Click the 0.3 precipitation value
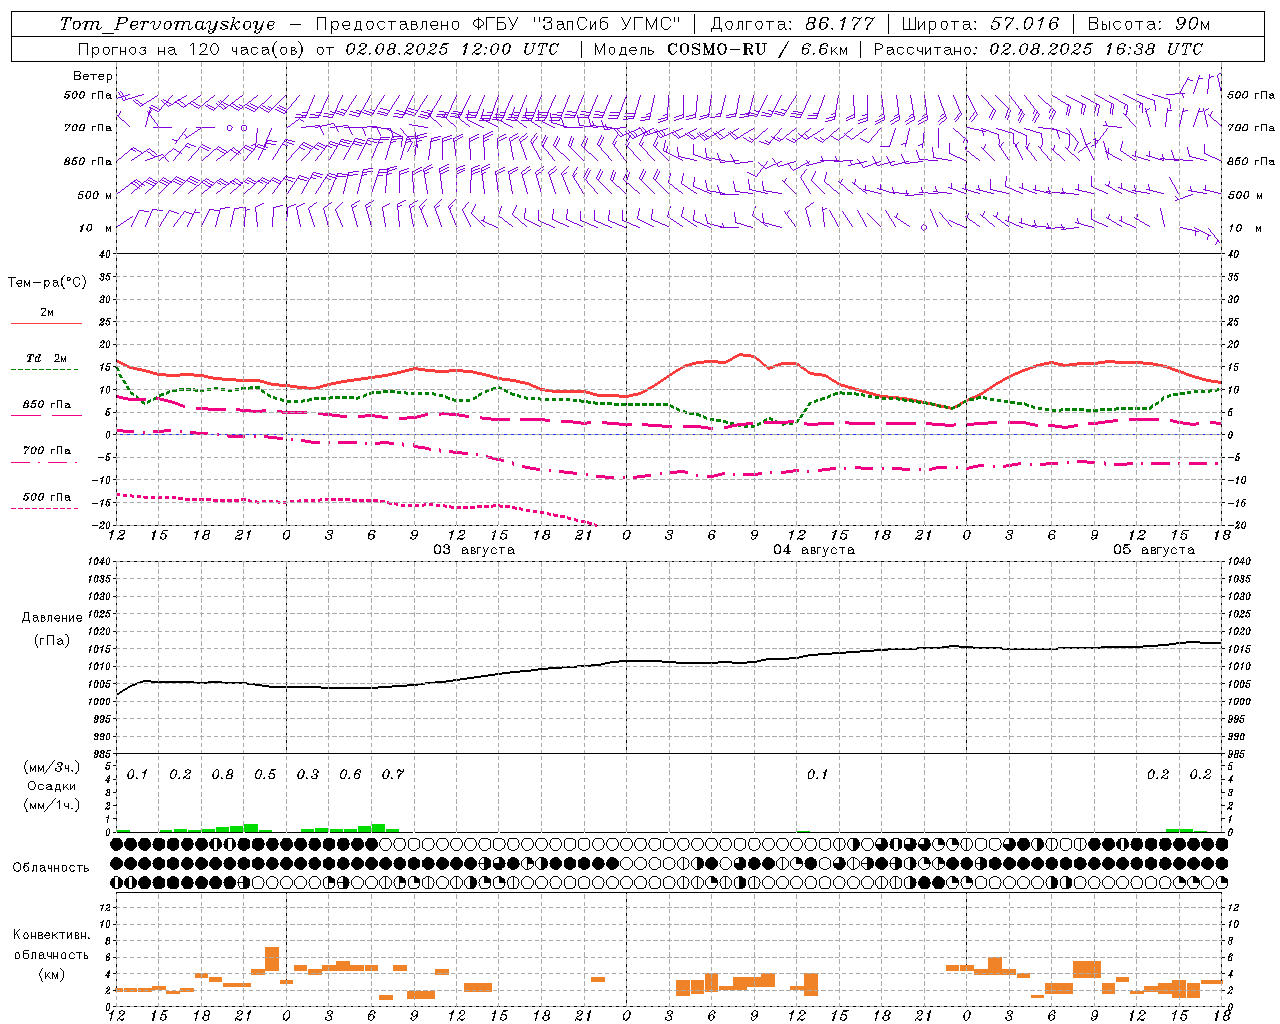This screenshot has width=1280, height=1024. tap(308, 775)
